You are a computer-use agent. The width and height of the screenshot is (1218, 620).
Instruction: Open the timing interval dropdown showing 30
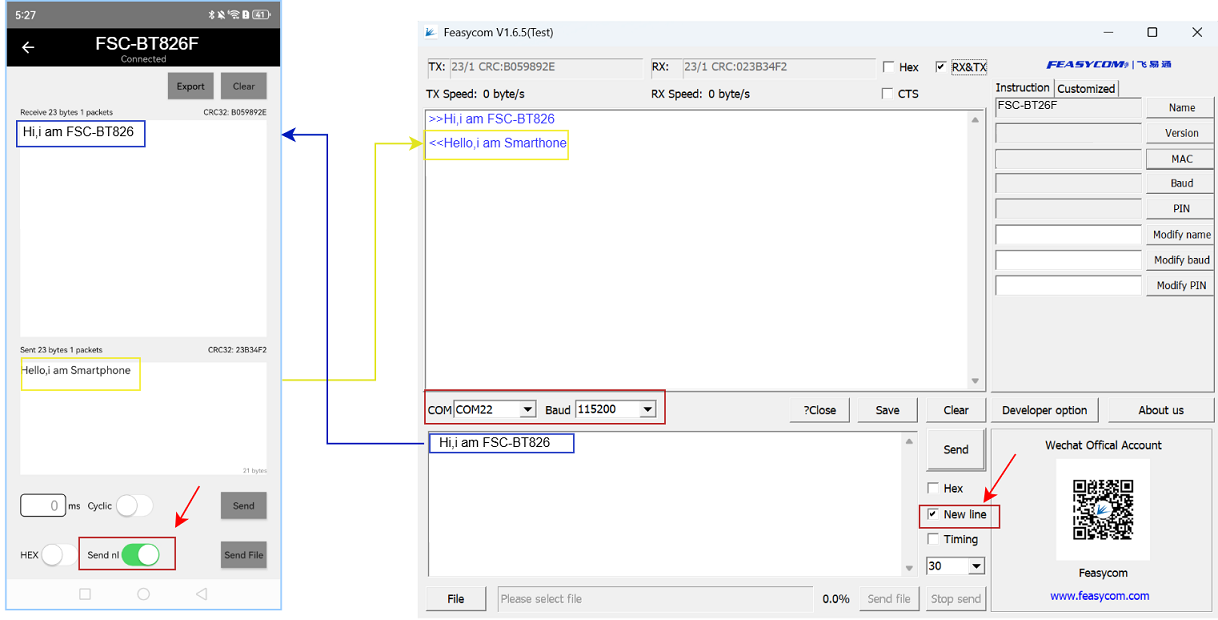(x=976, y=566)
